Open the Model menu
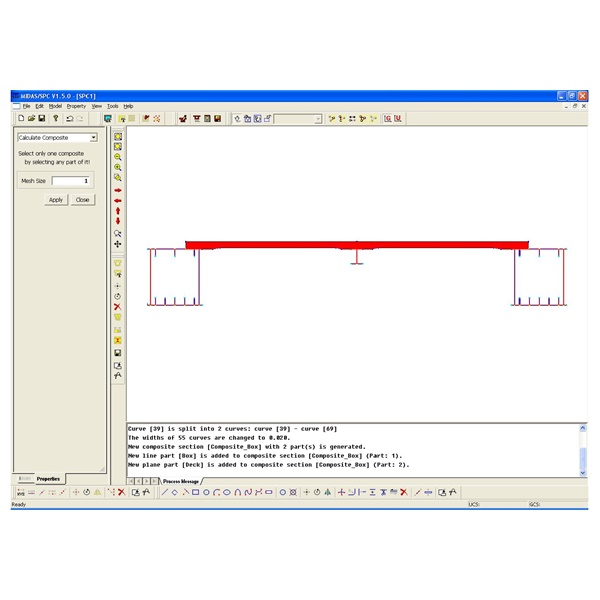The width and height of the screenshot is (600, 600). coord(55,106)
